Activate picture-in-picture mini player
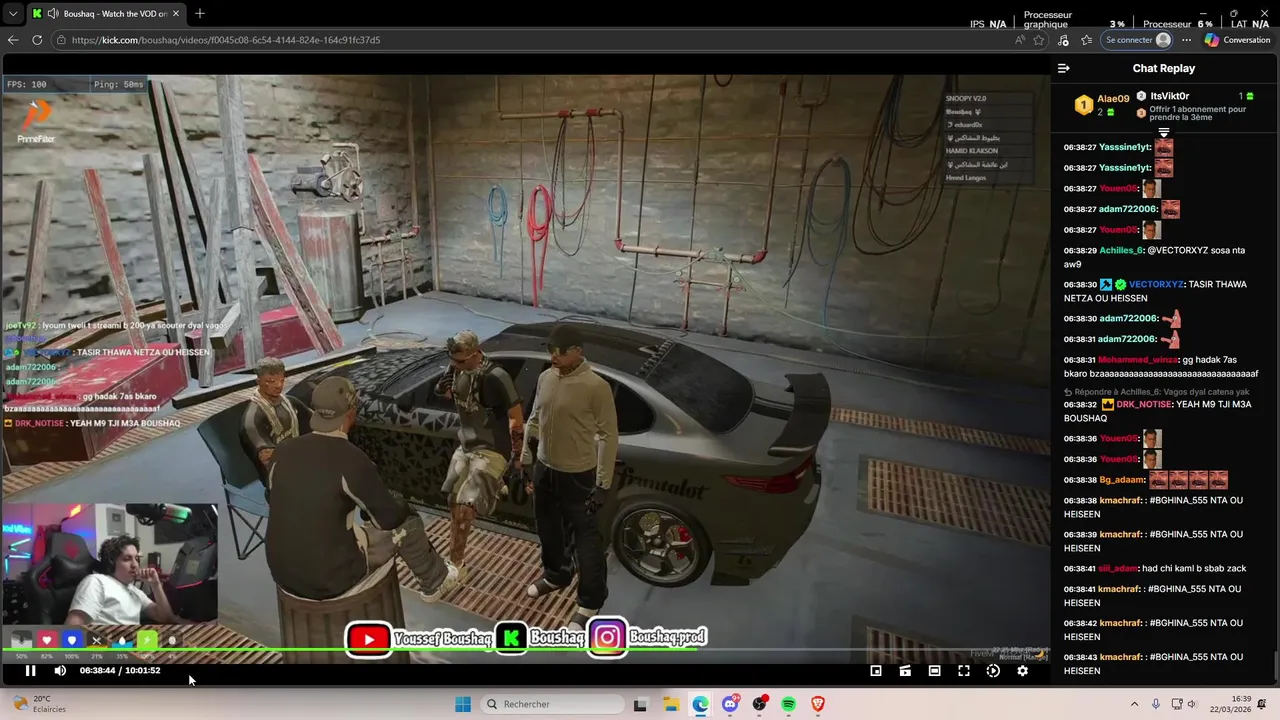The height and width of the screenshot is (720, 1280). pyautogui.click(x=876, y=671)
